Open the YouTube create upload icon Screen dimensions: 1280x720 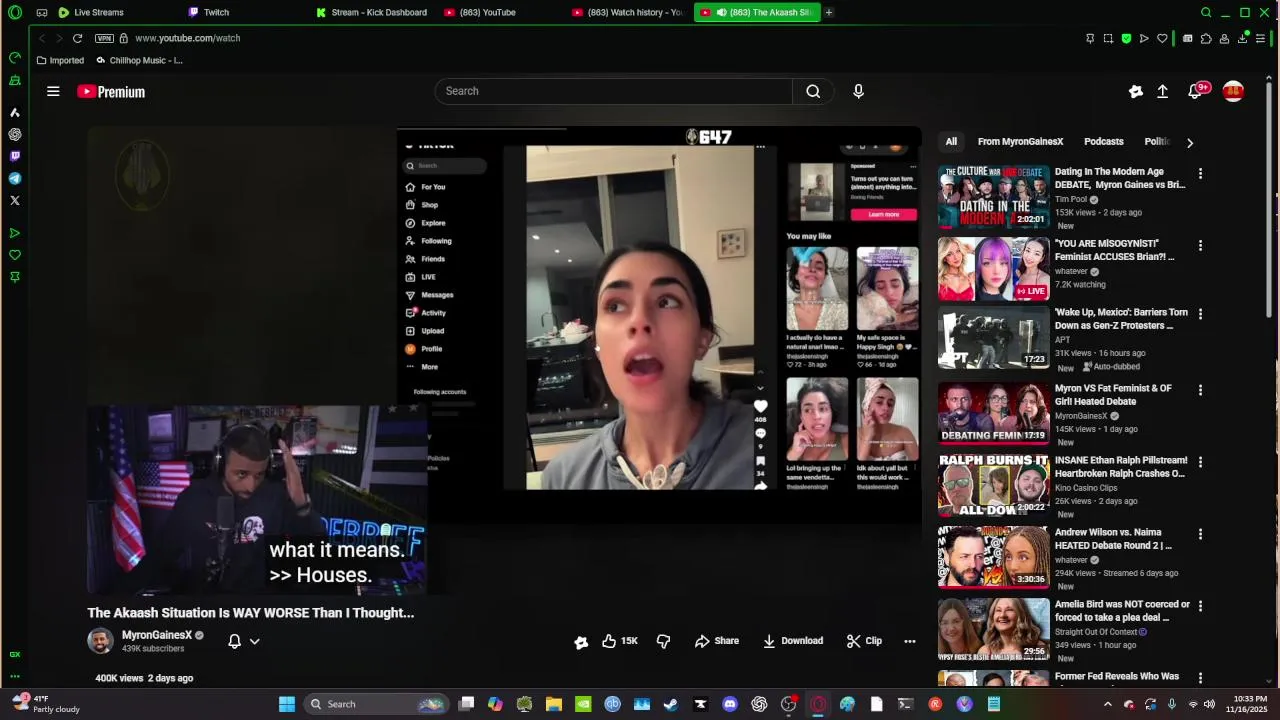(1162, 91)
